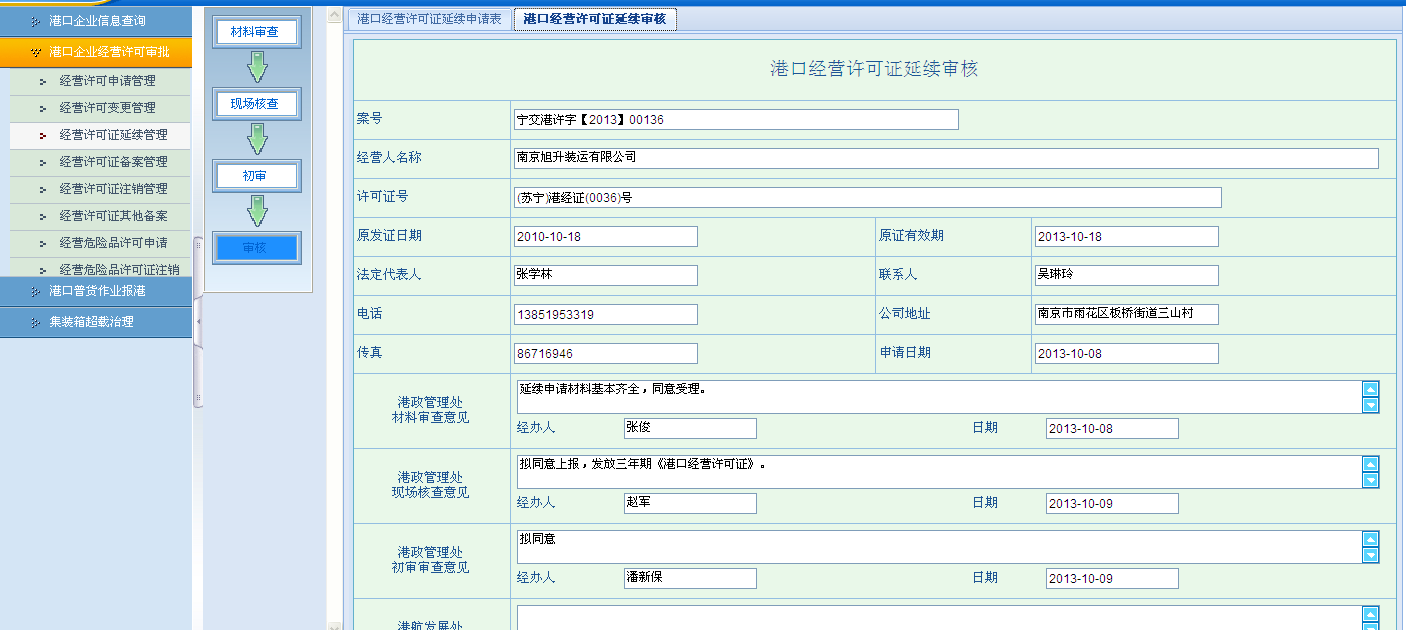Switch to 港口经营许可证延续申请表 tab

(429, 19)
